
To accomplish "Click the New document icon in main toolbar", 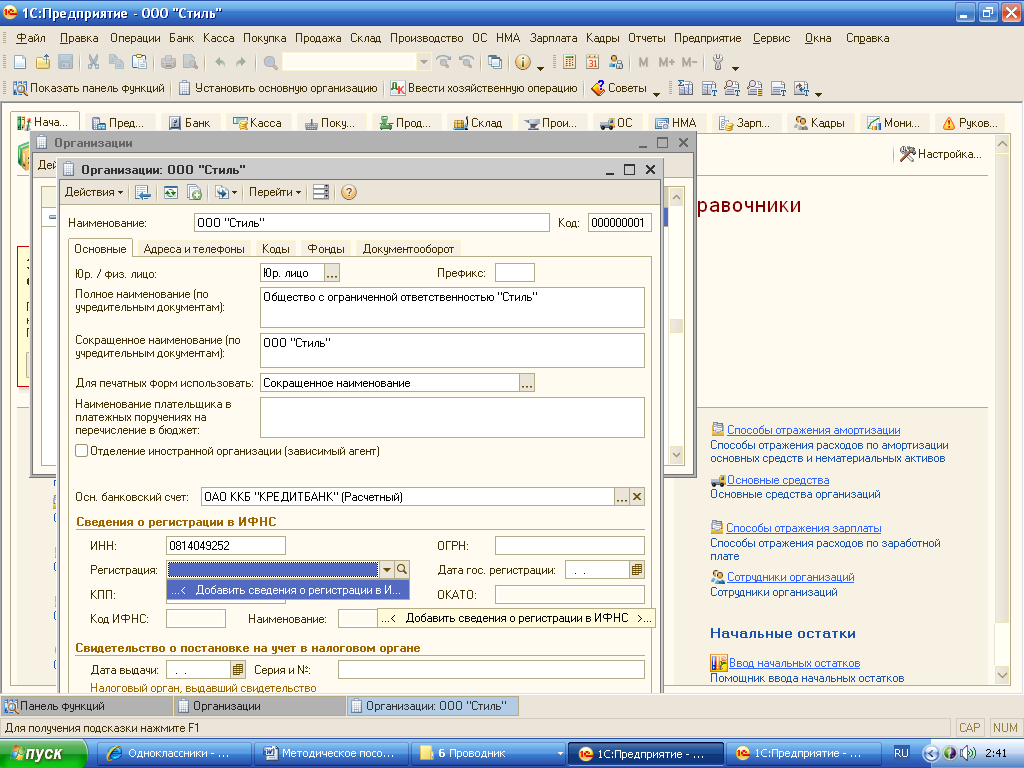I will pos(20,62).
